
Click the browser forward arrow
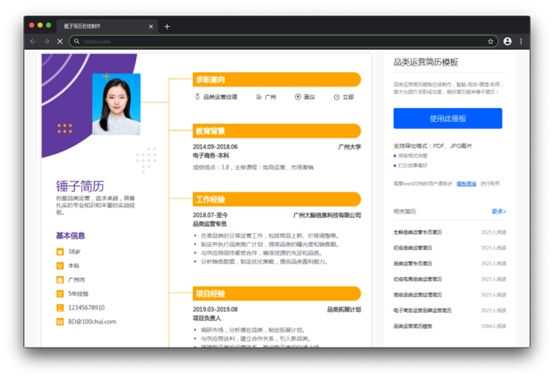tap(46, 41)
